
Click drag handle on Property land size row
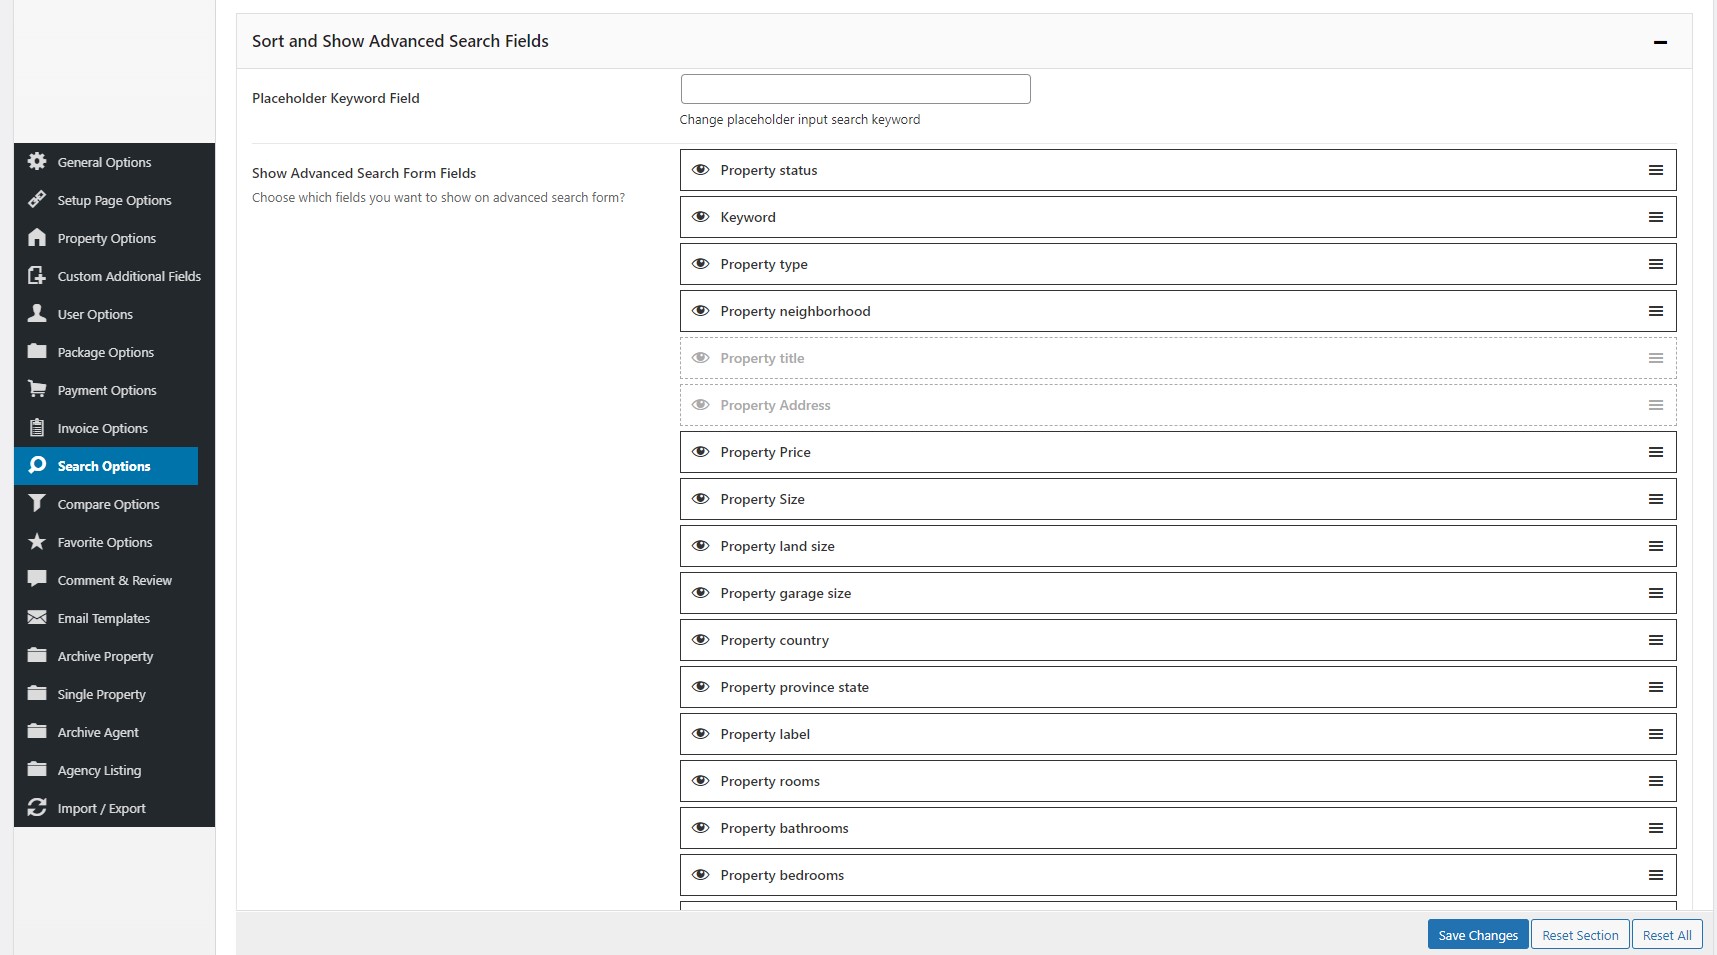[1656, 546]
